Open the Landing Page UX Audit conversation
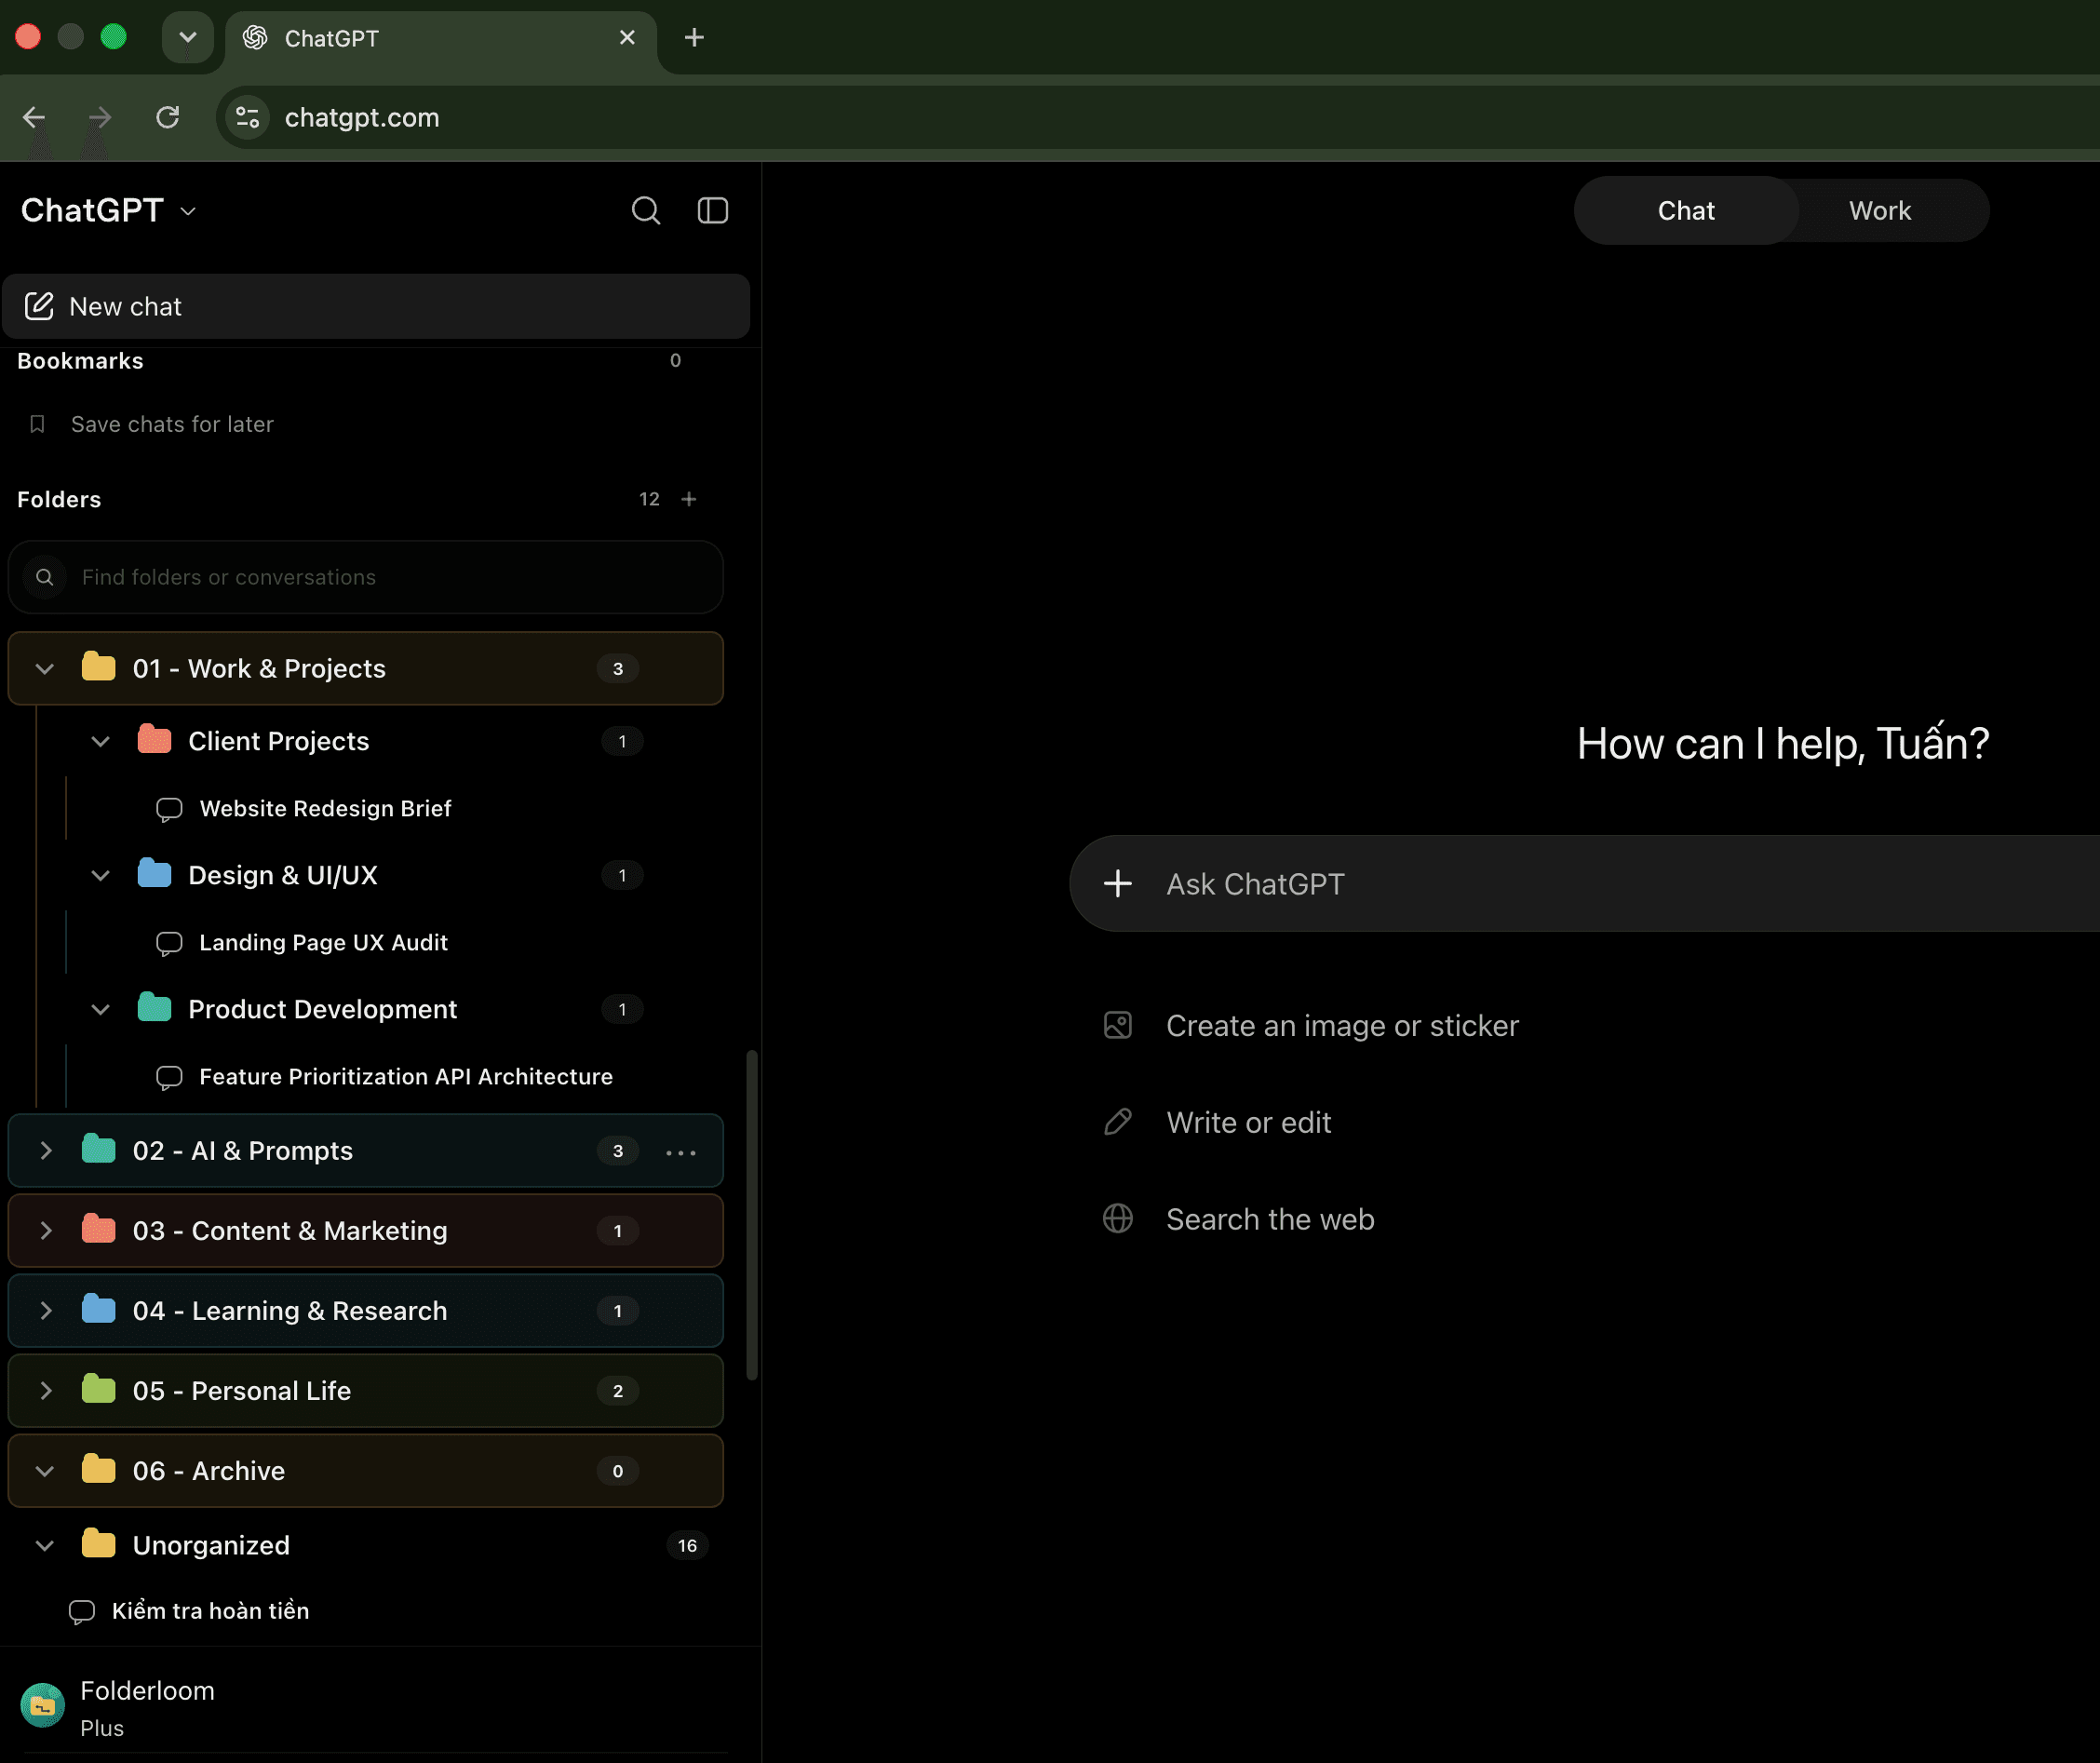Viewport: 2100px width, 1763px height. pos(323,942)
